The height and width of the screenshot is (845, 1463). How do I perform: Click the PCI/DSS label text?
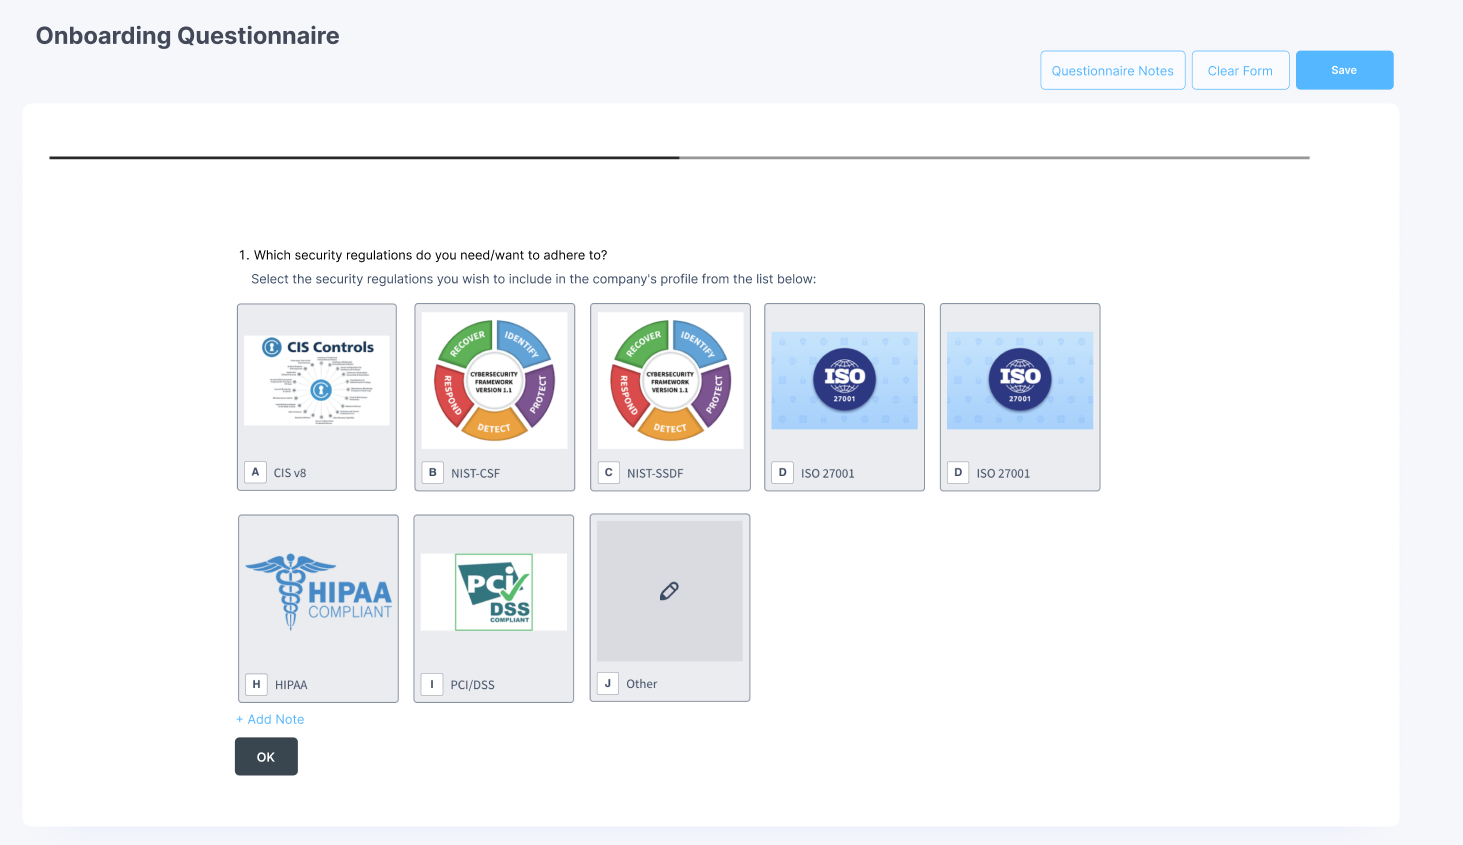(472, 685)
